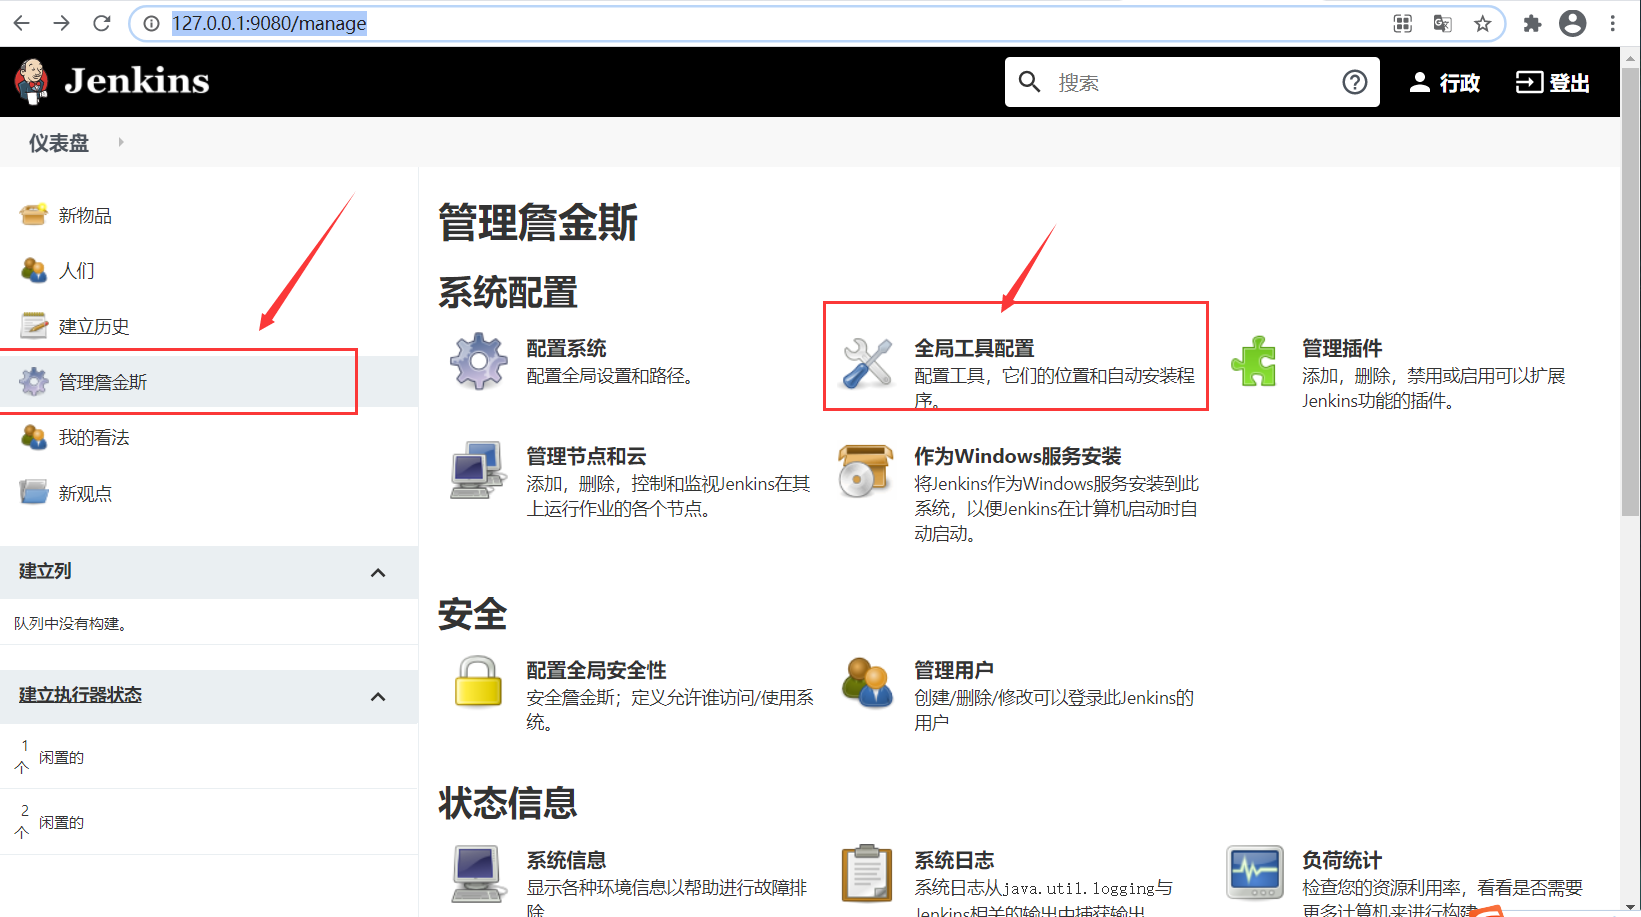Click the 配置全局安全性 padlock icon
The image size is (1641, 917).
(x=478, y=682)
